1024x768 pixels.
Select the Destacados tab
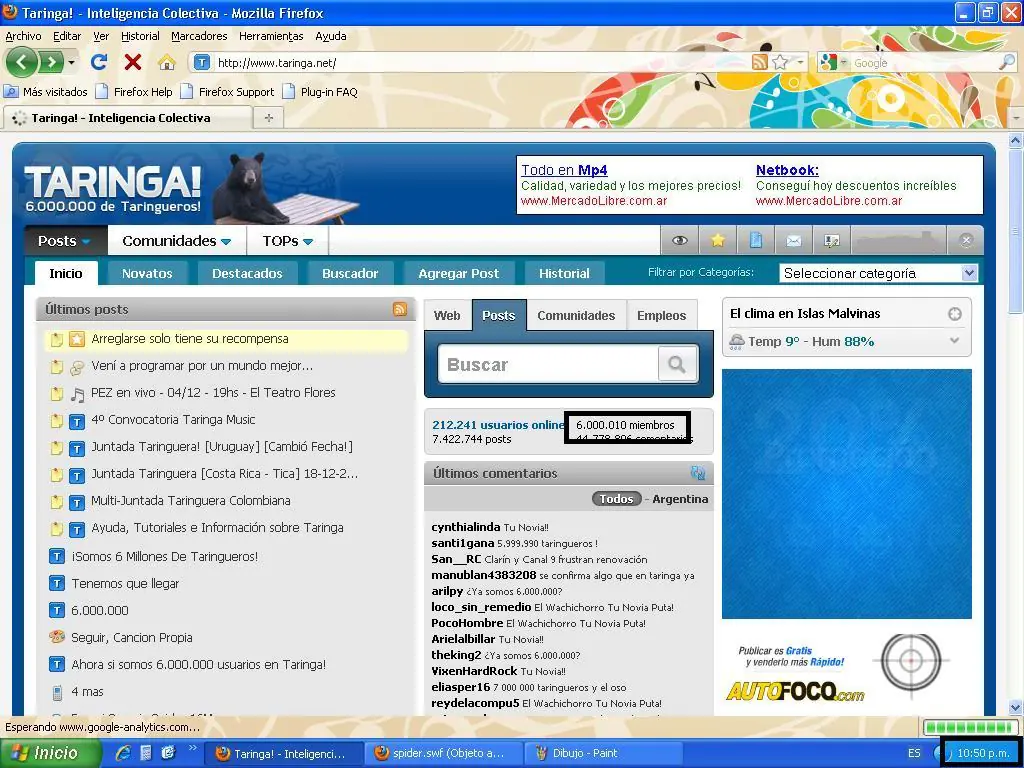(x=247, y=273)
